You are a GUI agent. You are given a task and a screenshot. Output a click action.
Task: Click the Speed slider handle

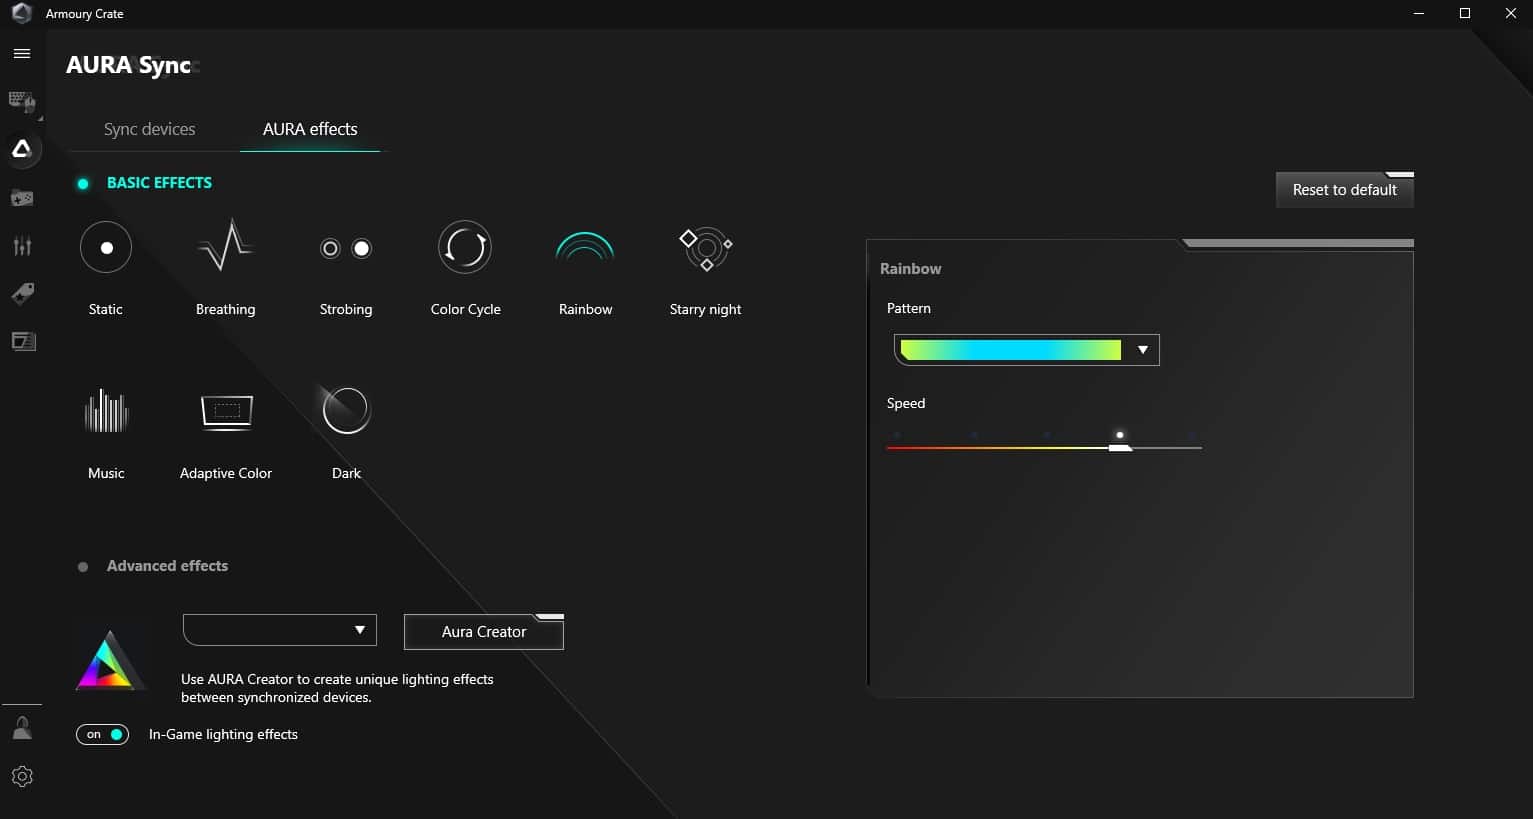pos(1120,447)
